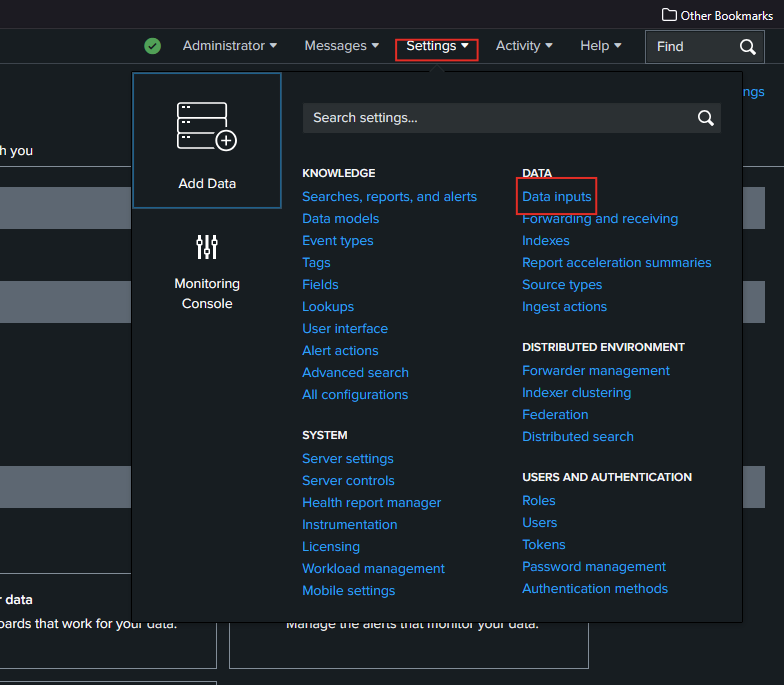
Task: Open User interface settings
Action: pos(344,328)
